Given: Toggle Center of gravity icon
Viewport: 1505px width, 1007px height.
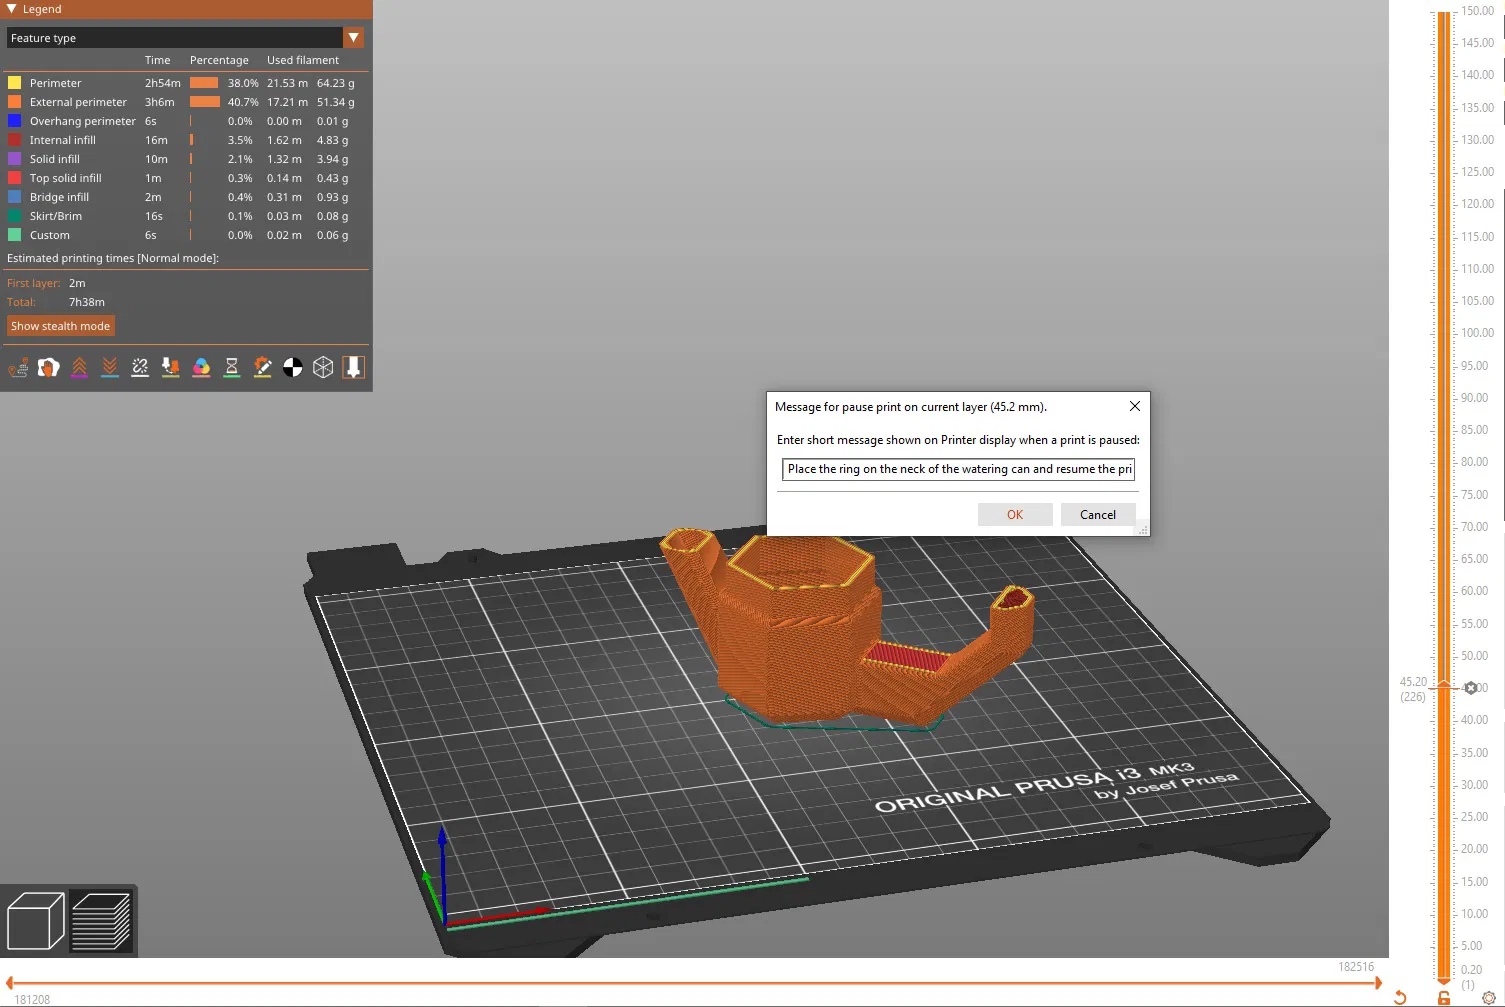Looking at the screenshot, I should pyautogui.click(x=293, y=368).
